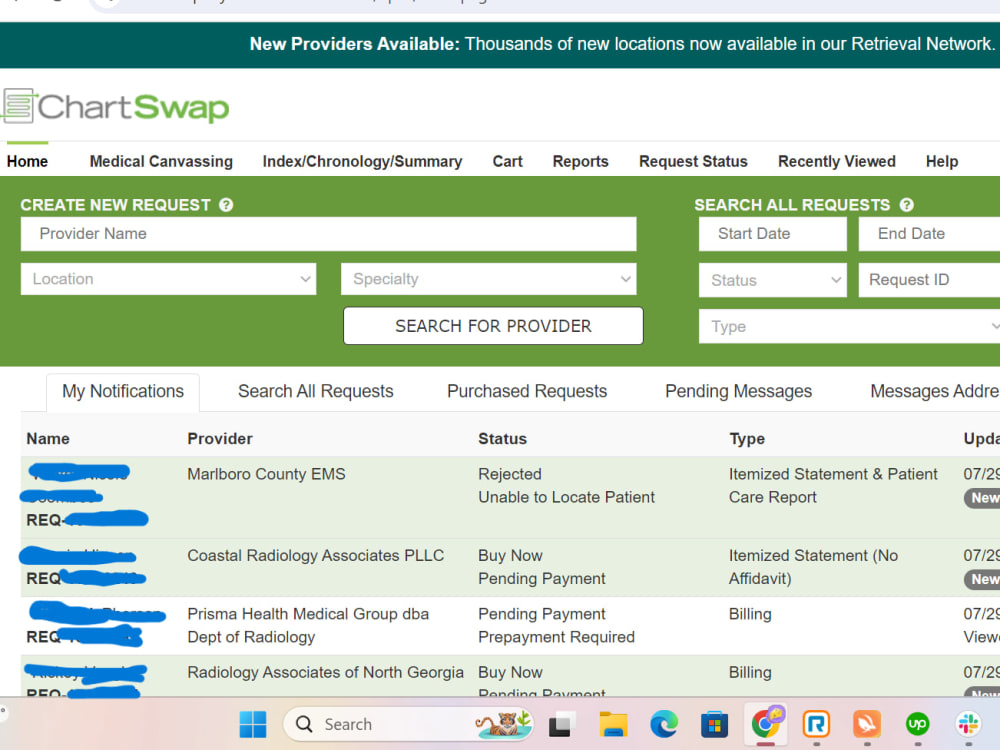Screen dimensions: 1000x750
Task: Open the Cart menu item
Action: click(x=508, y=161)
